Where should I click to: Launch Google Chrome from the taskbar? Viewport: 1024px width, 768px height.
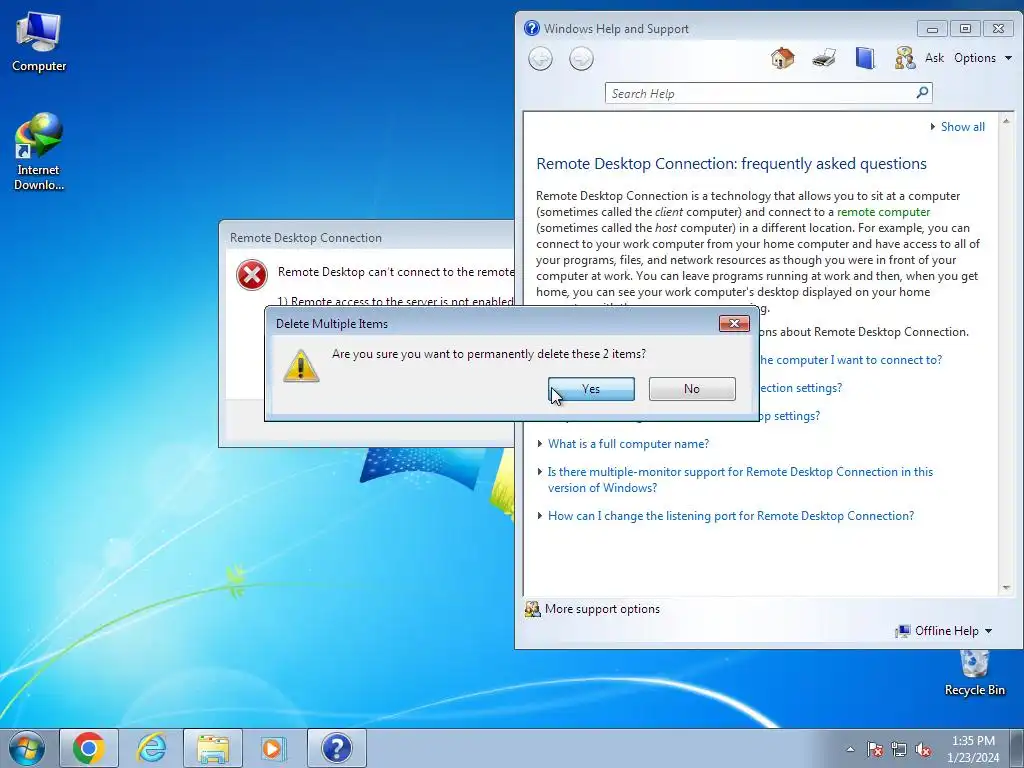[x=89, y=748]
